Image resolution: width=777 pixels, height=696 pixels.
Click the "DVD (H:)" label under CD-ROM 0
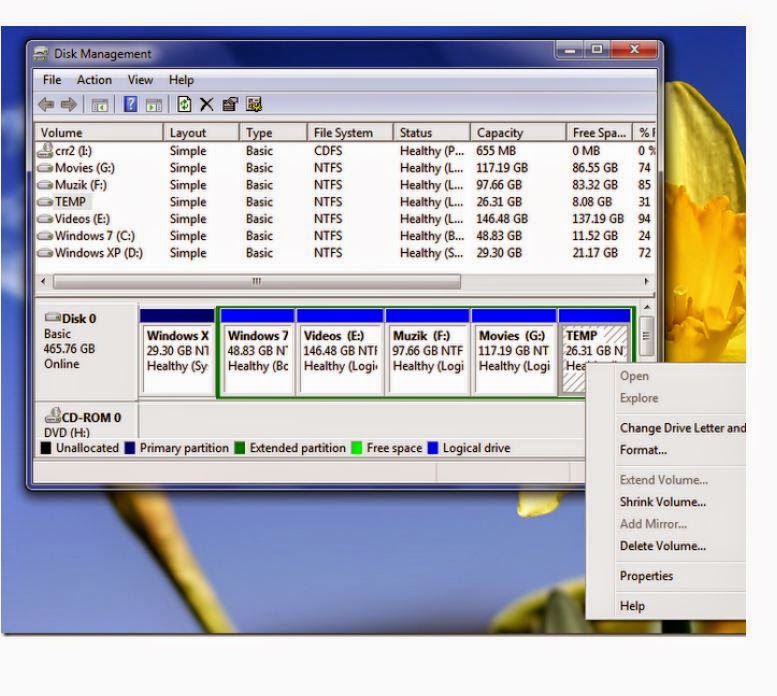point(67,433)
